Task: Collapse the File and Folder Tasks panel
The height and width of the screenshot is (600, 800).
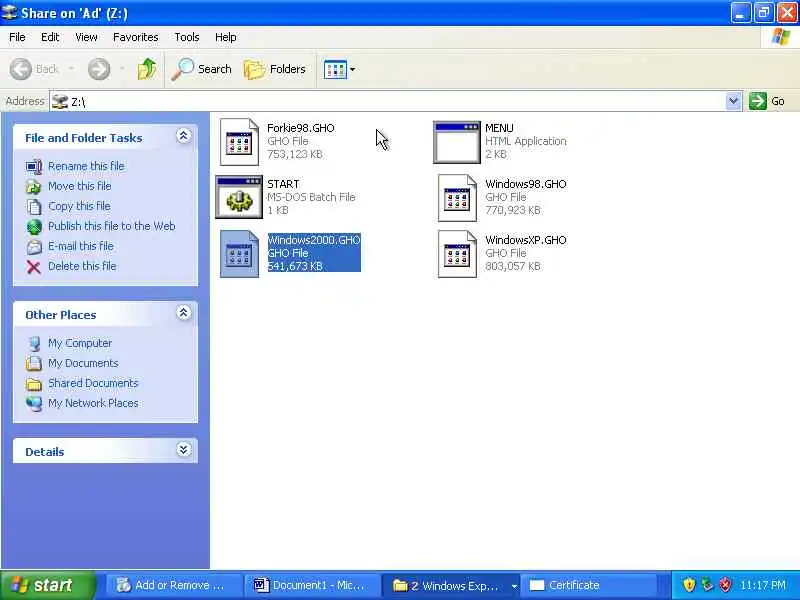Action: point(184,136)
